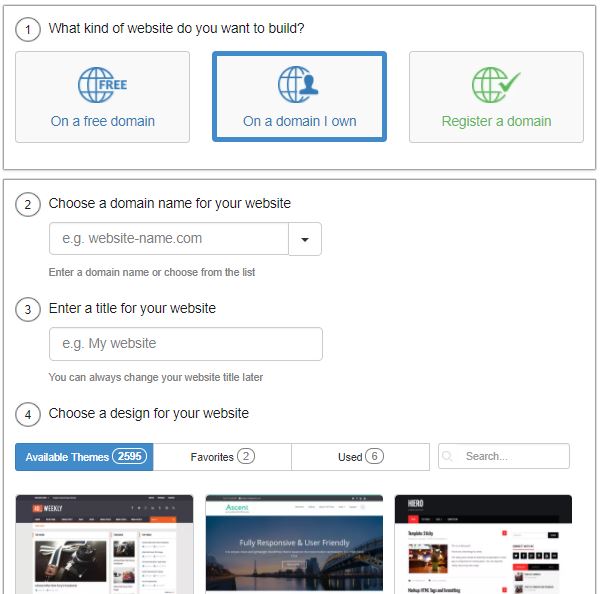Image resolution: width=601 pixels, height=594 pixels.
Task: Click the globe with person icon
Action: [298, 85]
